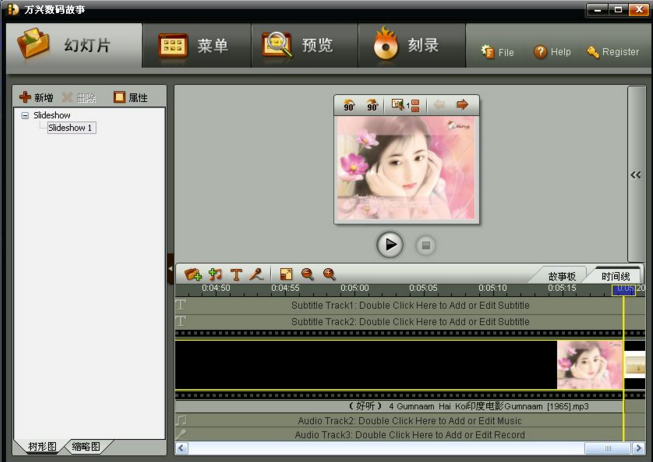Collapse the right panel with the << button
Image resolution: width=653 pixels, height=462 pixels.
click(x=636, y=175)
